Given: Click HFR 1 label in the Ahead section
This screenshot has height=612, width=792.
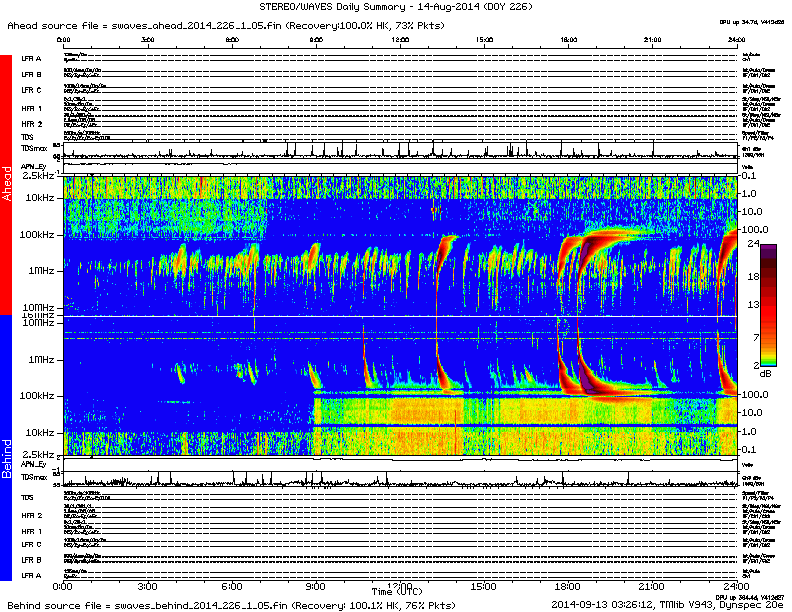Looking at the screenshot, I should [31, 109].
